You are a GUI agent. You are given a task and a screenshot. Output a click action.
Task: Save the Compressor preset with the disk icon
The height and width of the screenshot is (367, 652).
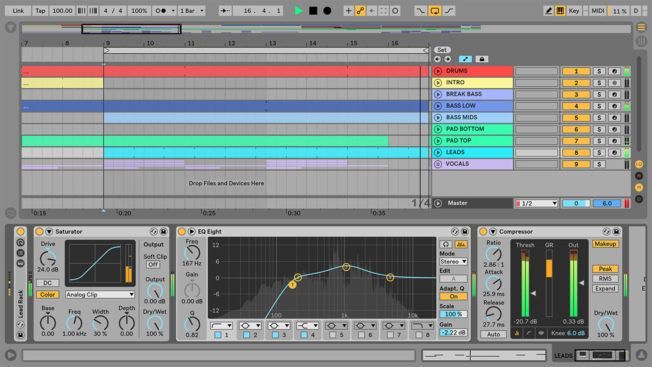click(x=616, y=232)
